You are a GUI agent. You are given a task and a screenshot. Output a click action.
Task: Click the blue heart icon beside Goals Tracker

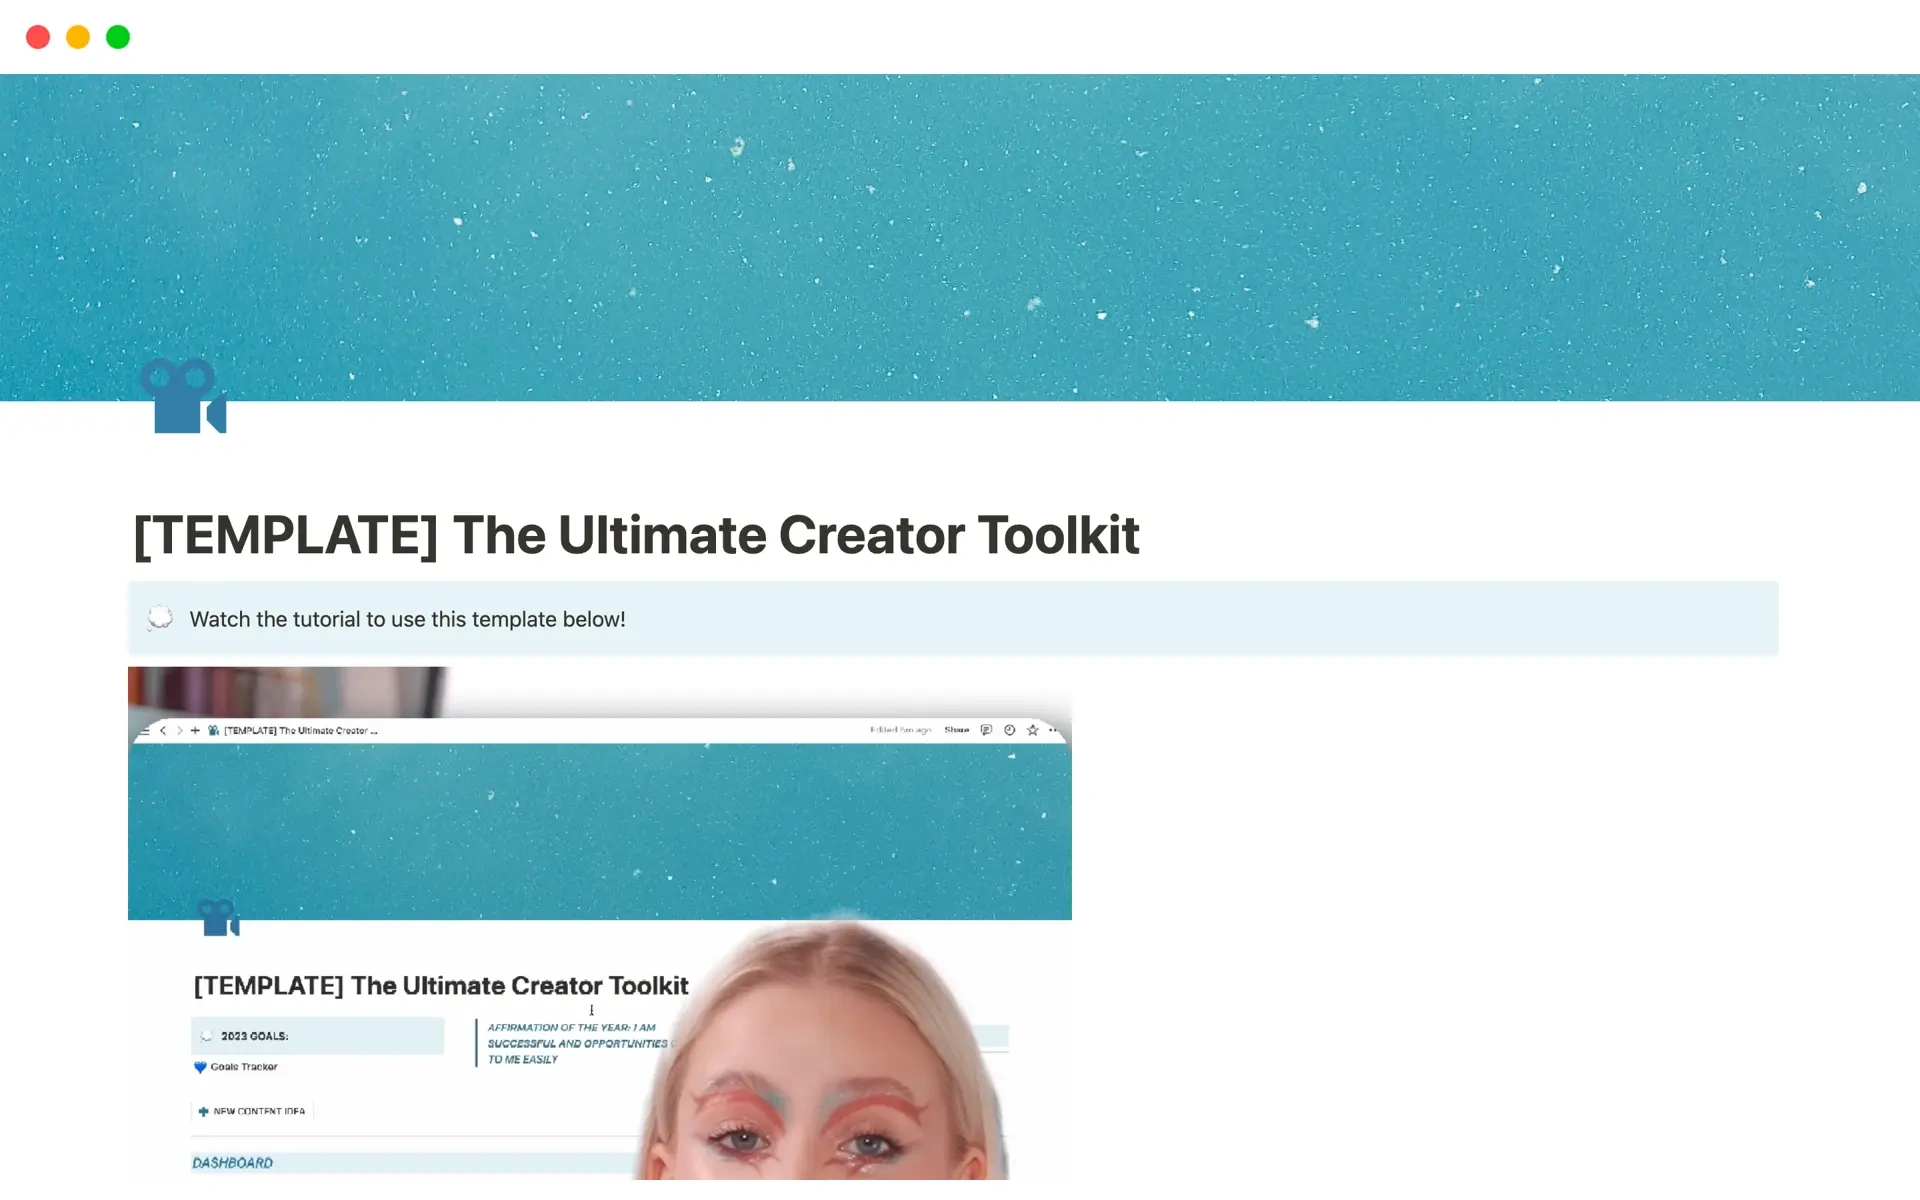pos(200,1067)
